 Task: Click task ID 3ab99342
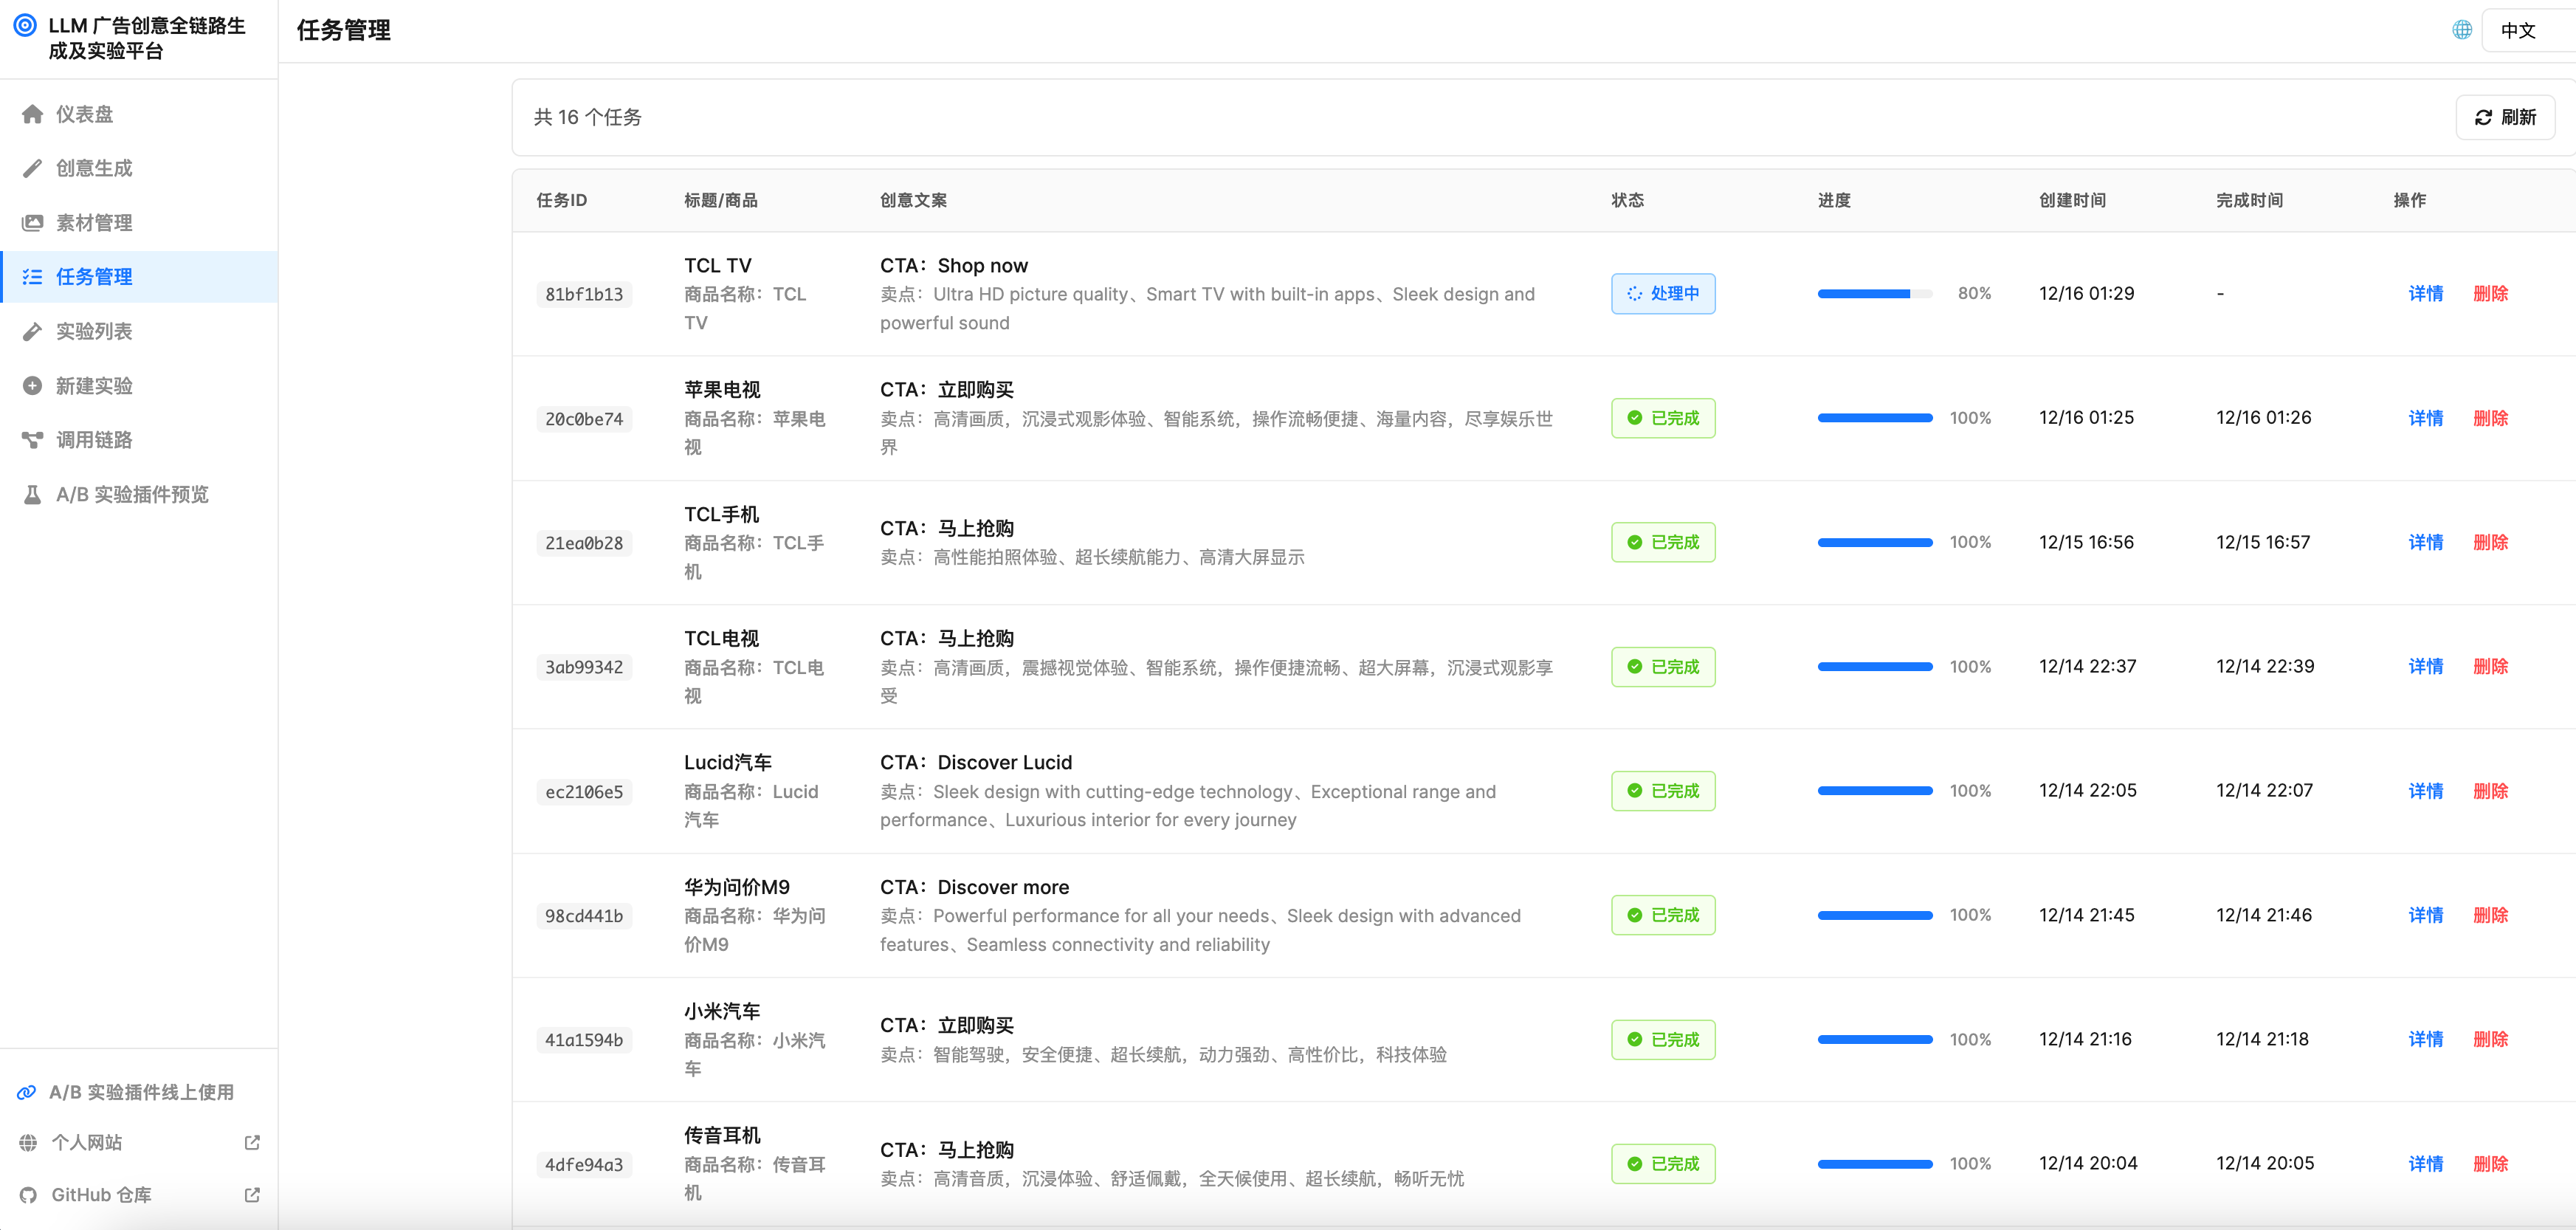[x=584, y=667]
